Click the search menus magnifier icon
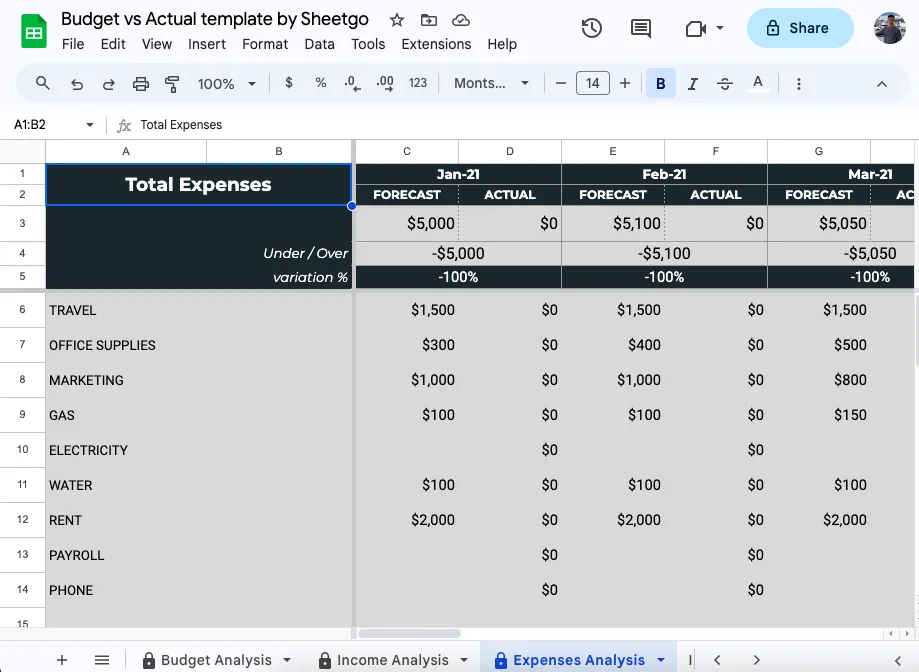The width and height of the screenshot is (919, 672). (42, 84)
